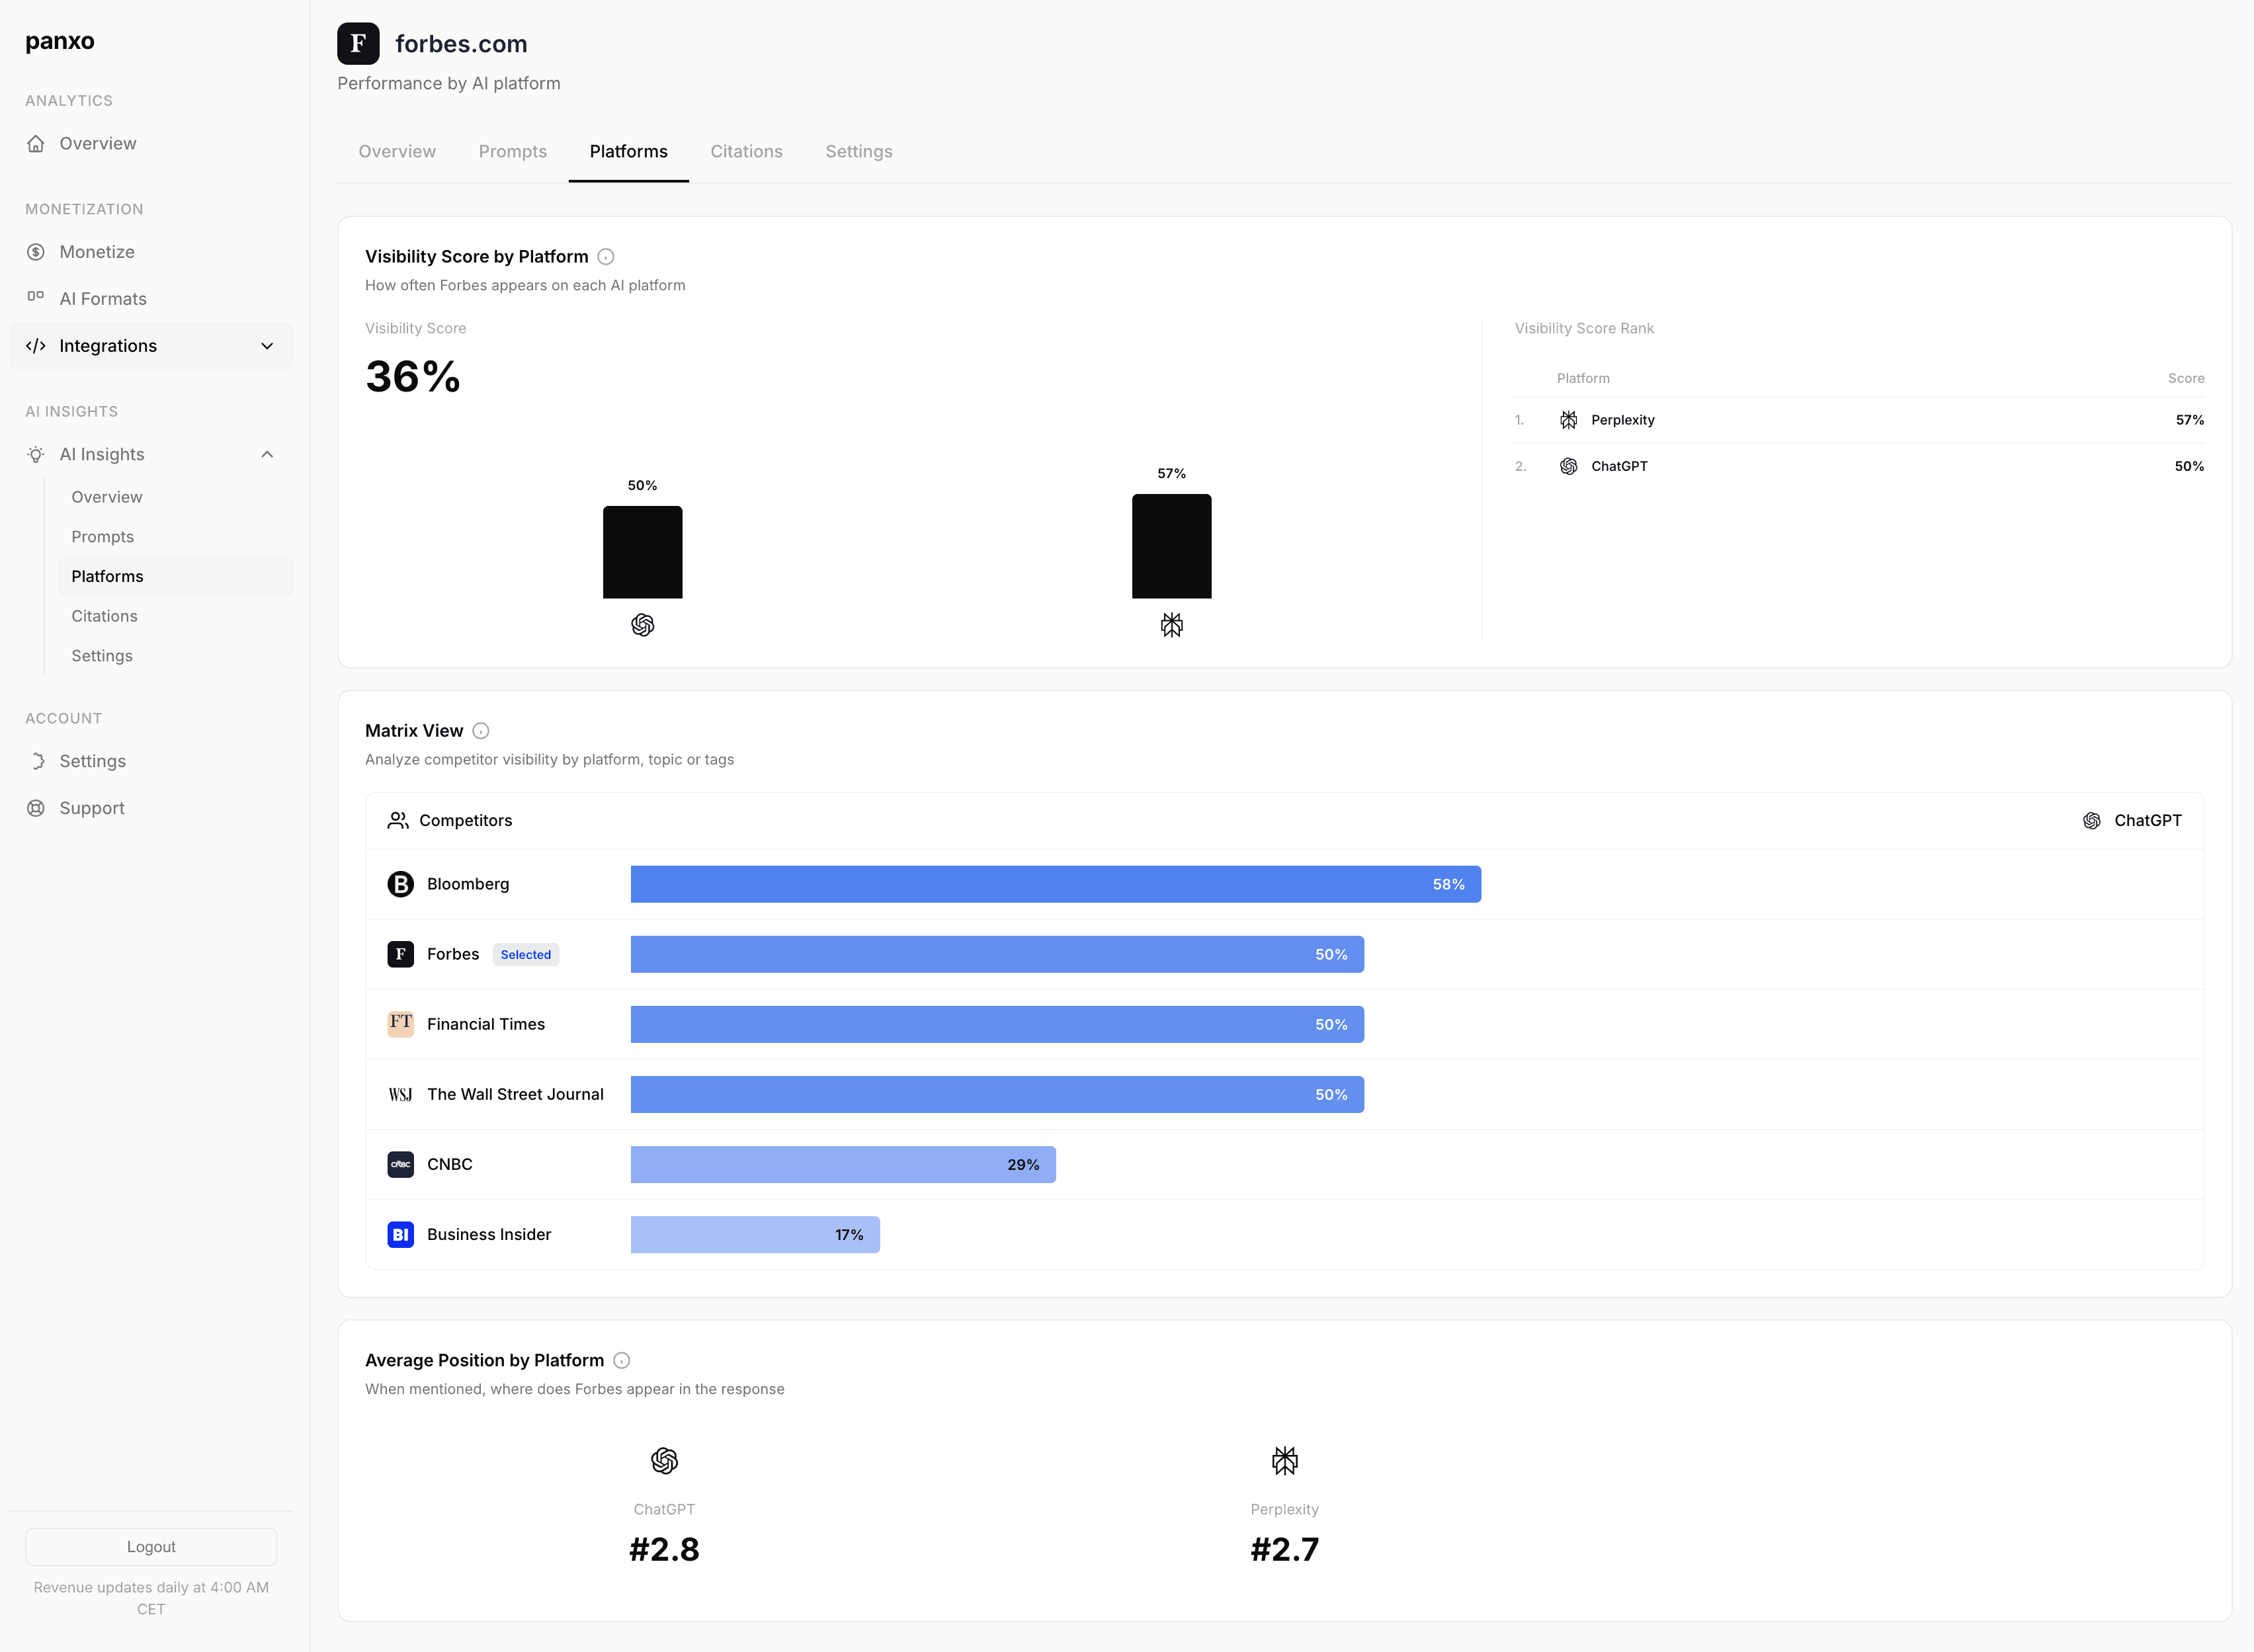This screenshot has width=2254, height=1652.
Task: Open Prompts under AI Insights sidebar
Action: 102,537
